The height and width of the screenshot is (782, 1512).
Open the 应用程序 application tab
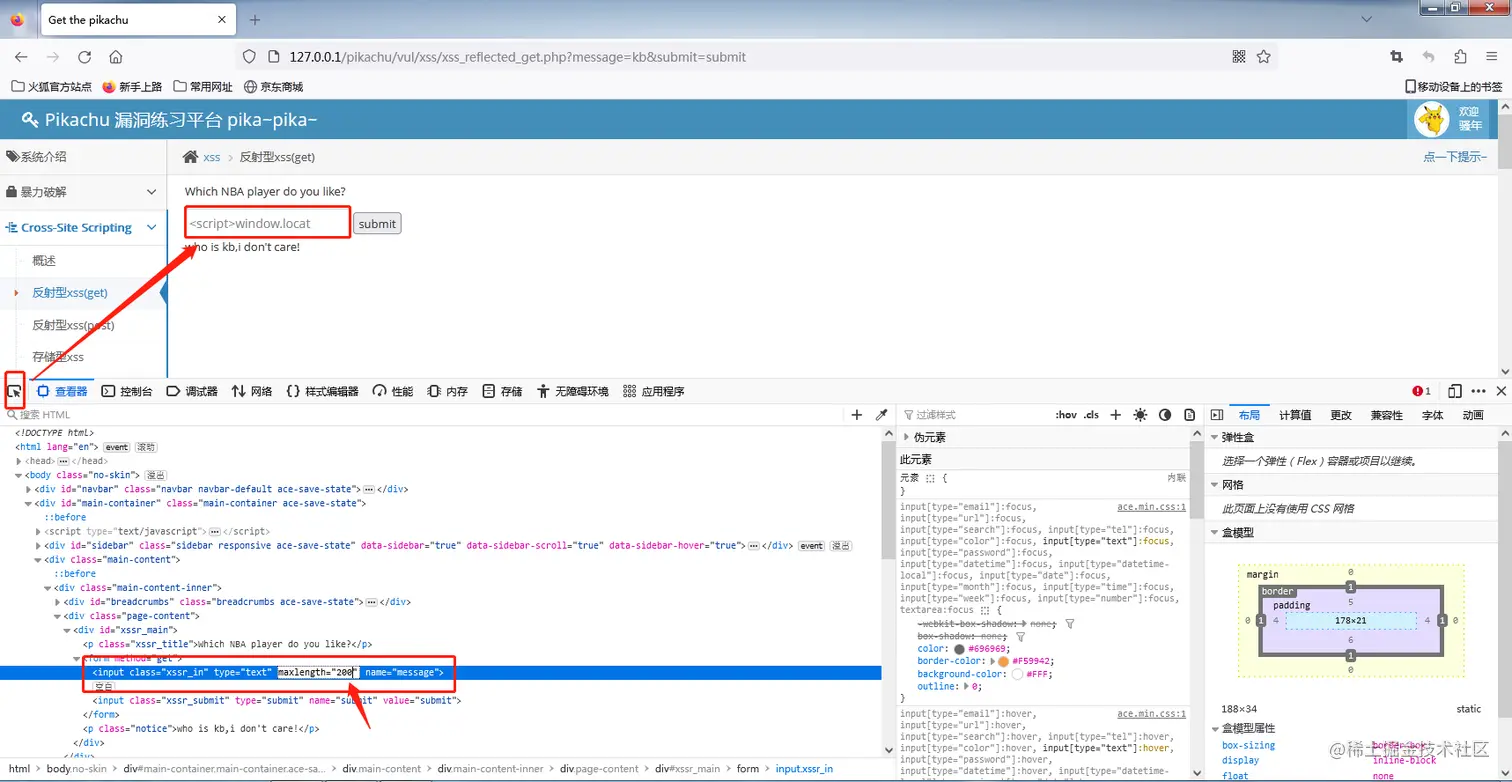click(x=653, y=391)
